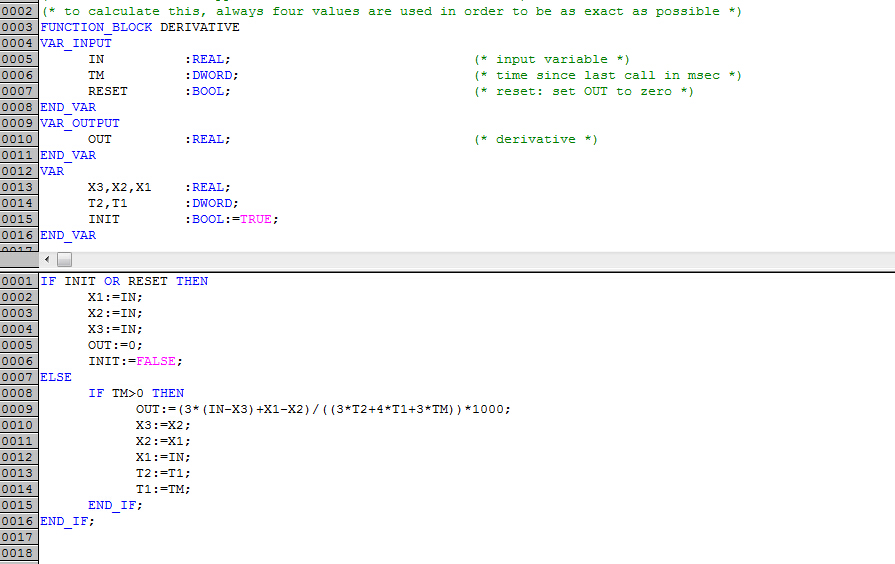The image size is (895, 564).
Task: Click the OUT :REAL output variable
Action: [159, 139]
